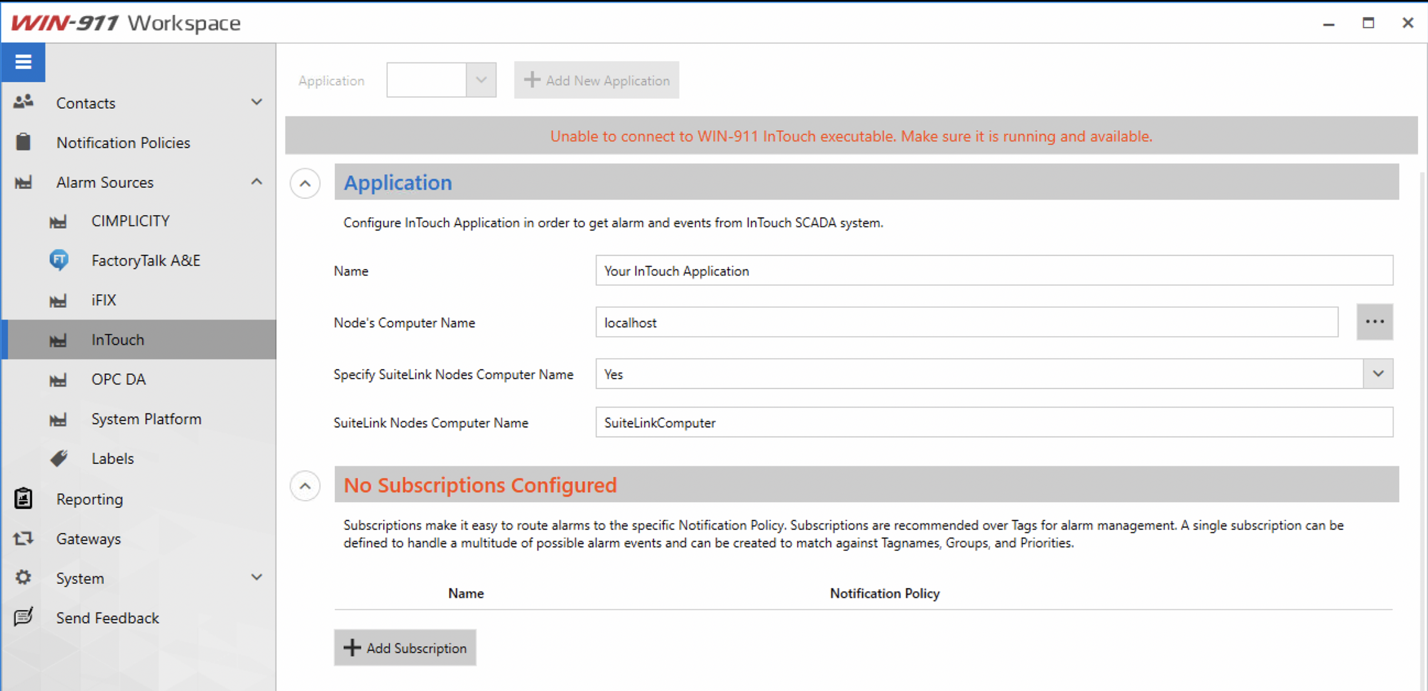The height and width of the screenshot is (691, 1428).
Task: Select System Platform alarm source
Action: tap(138, 419)
